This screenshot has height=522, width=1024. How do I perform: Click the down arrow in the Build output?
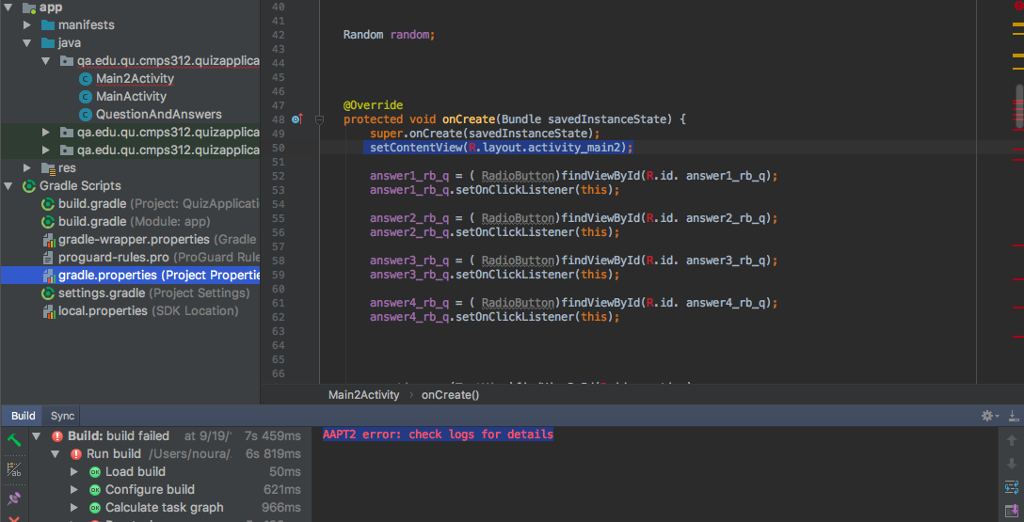(x=1012, y=464)
